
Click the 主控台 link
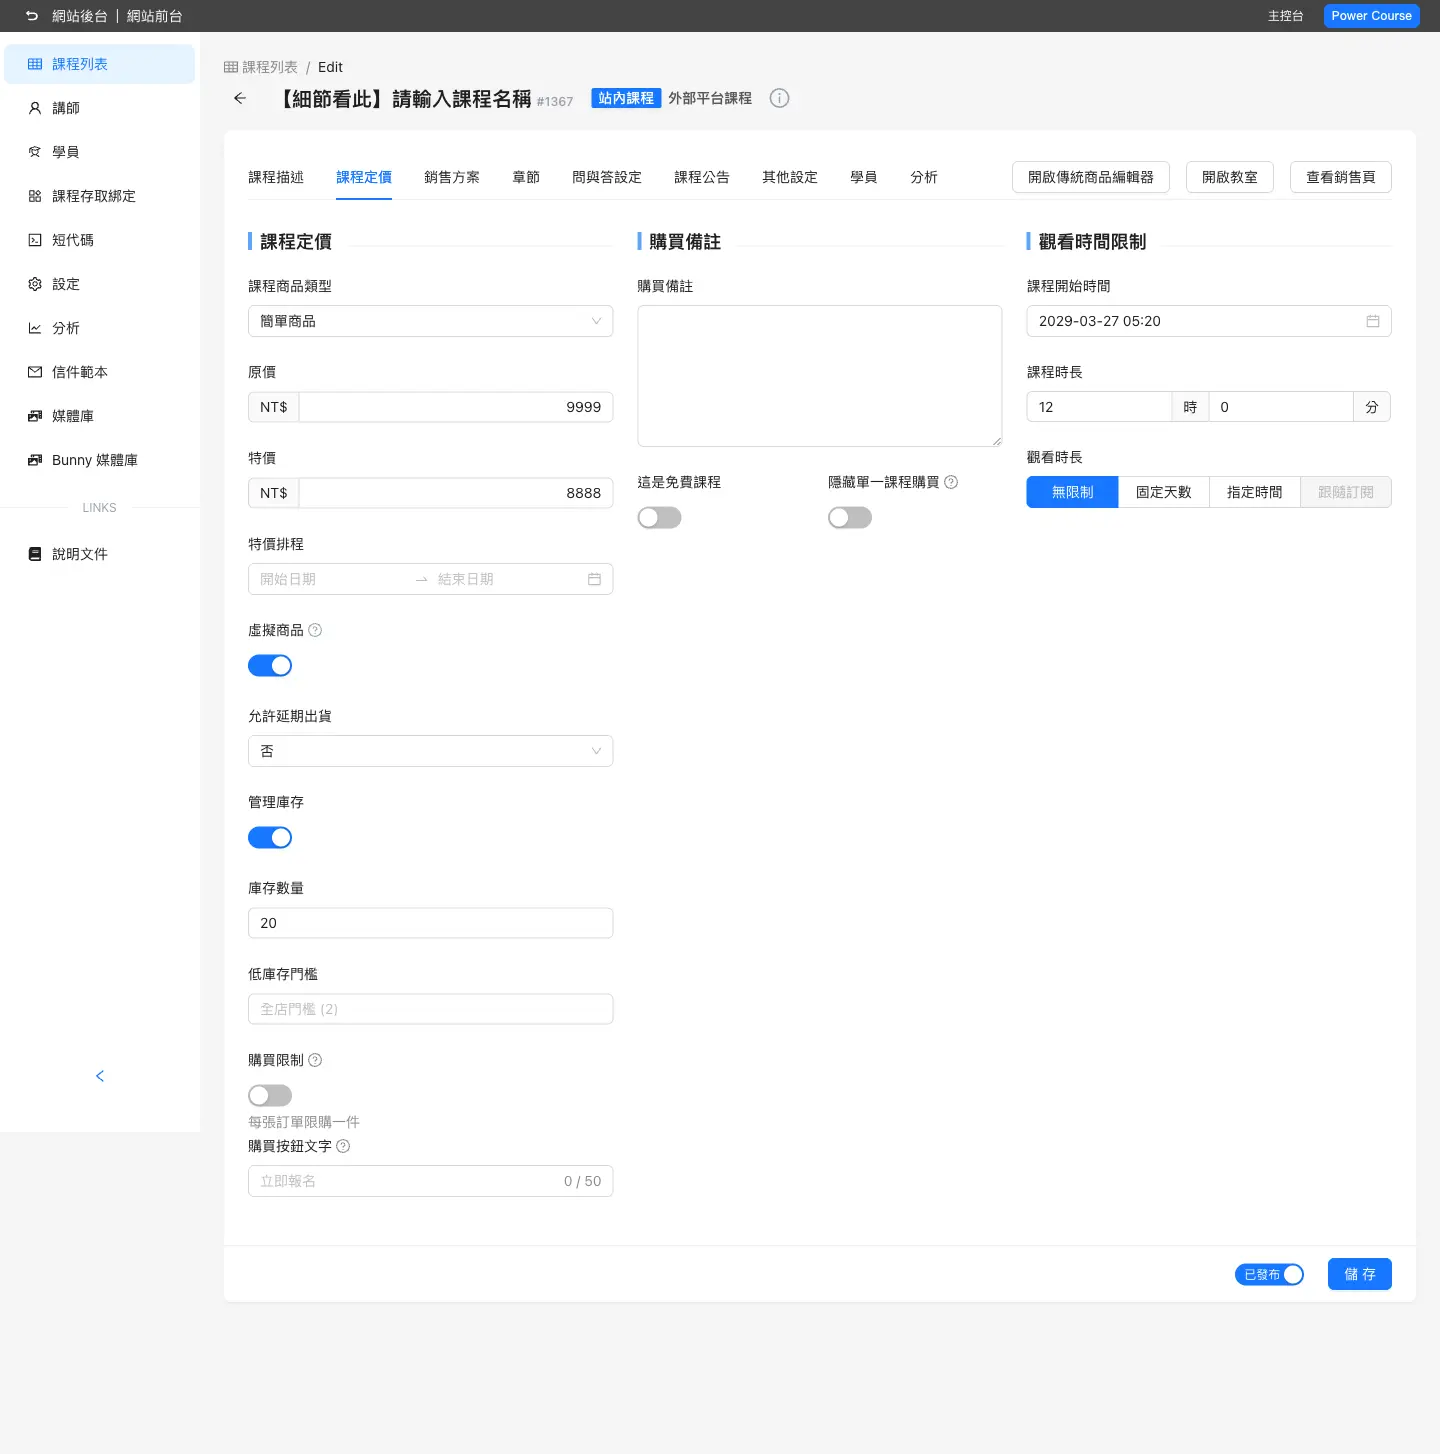pyautogui.click(x=1286, y=16)
